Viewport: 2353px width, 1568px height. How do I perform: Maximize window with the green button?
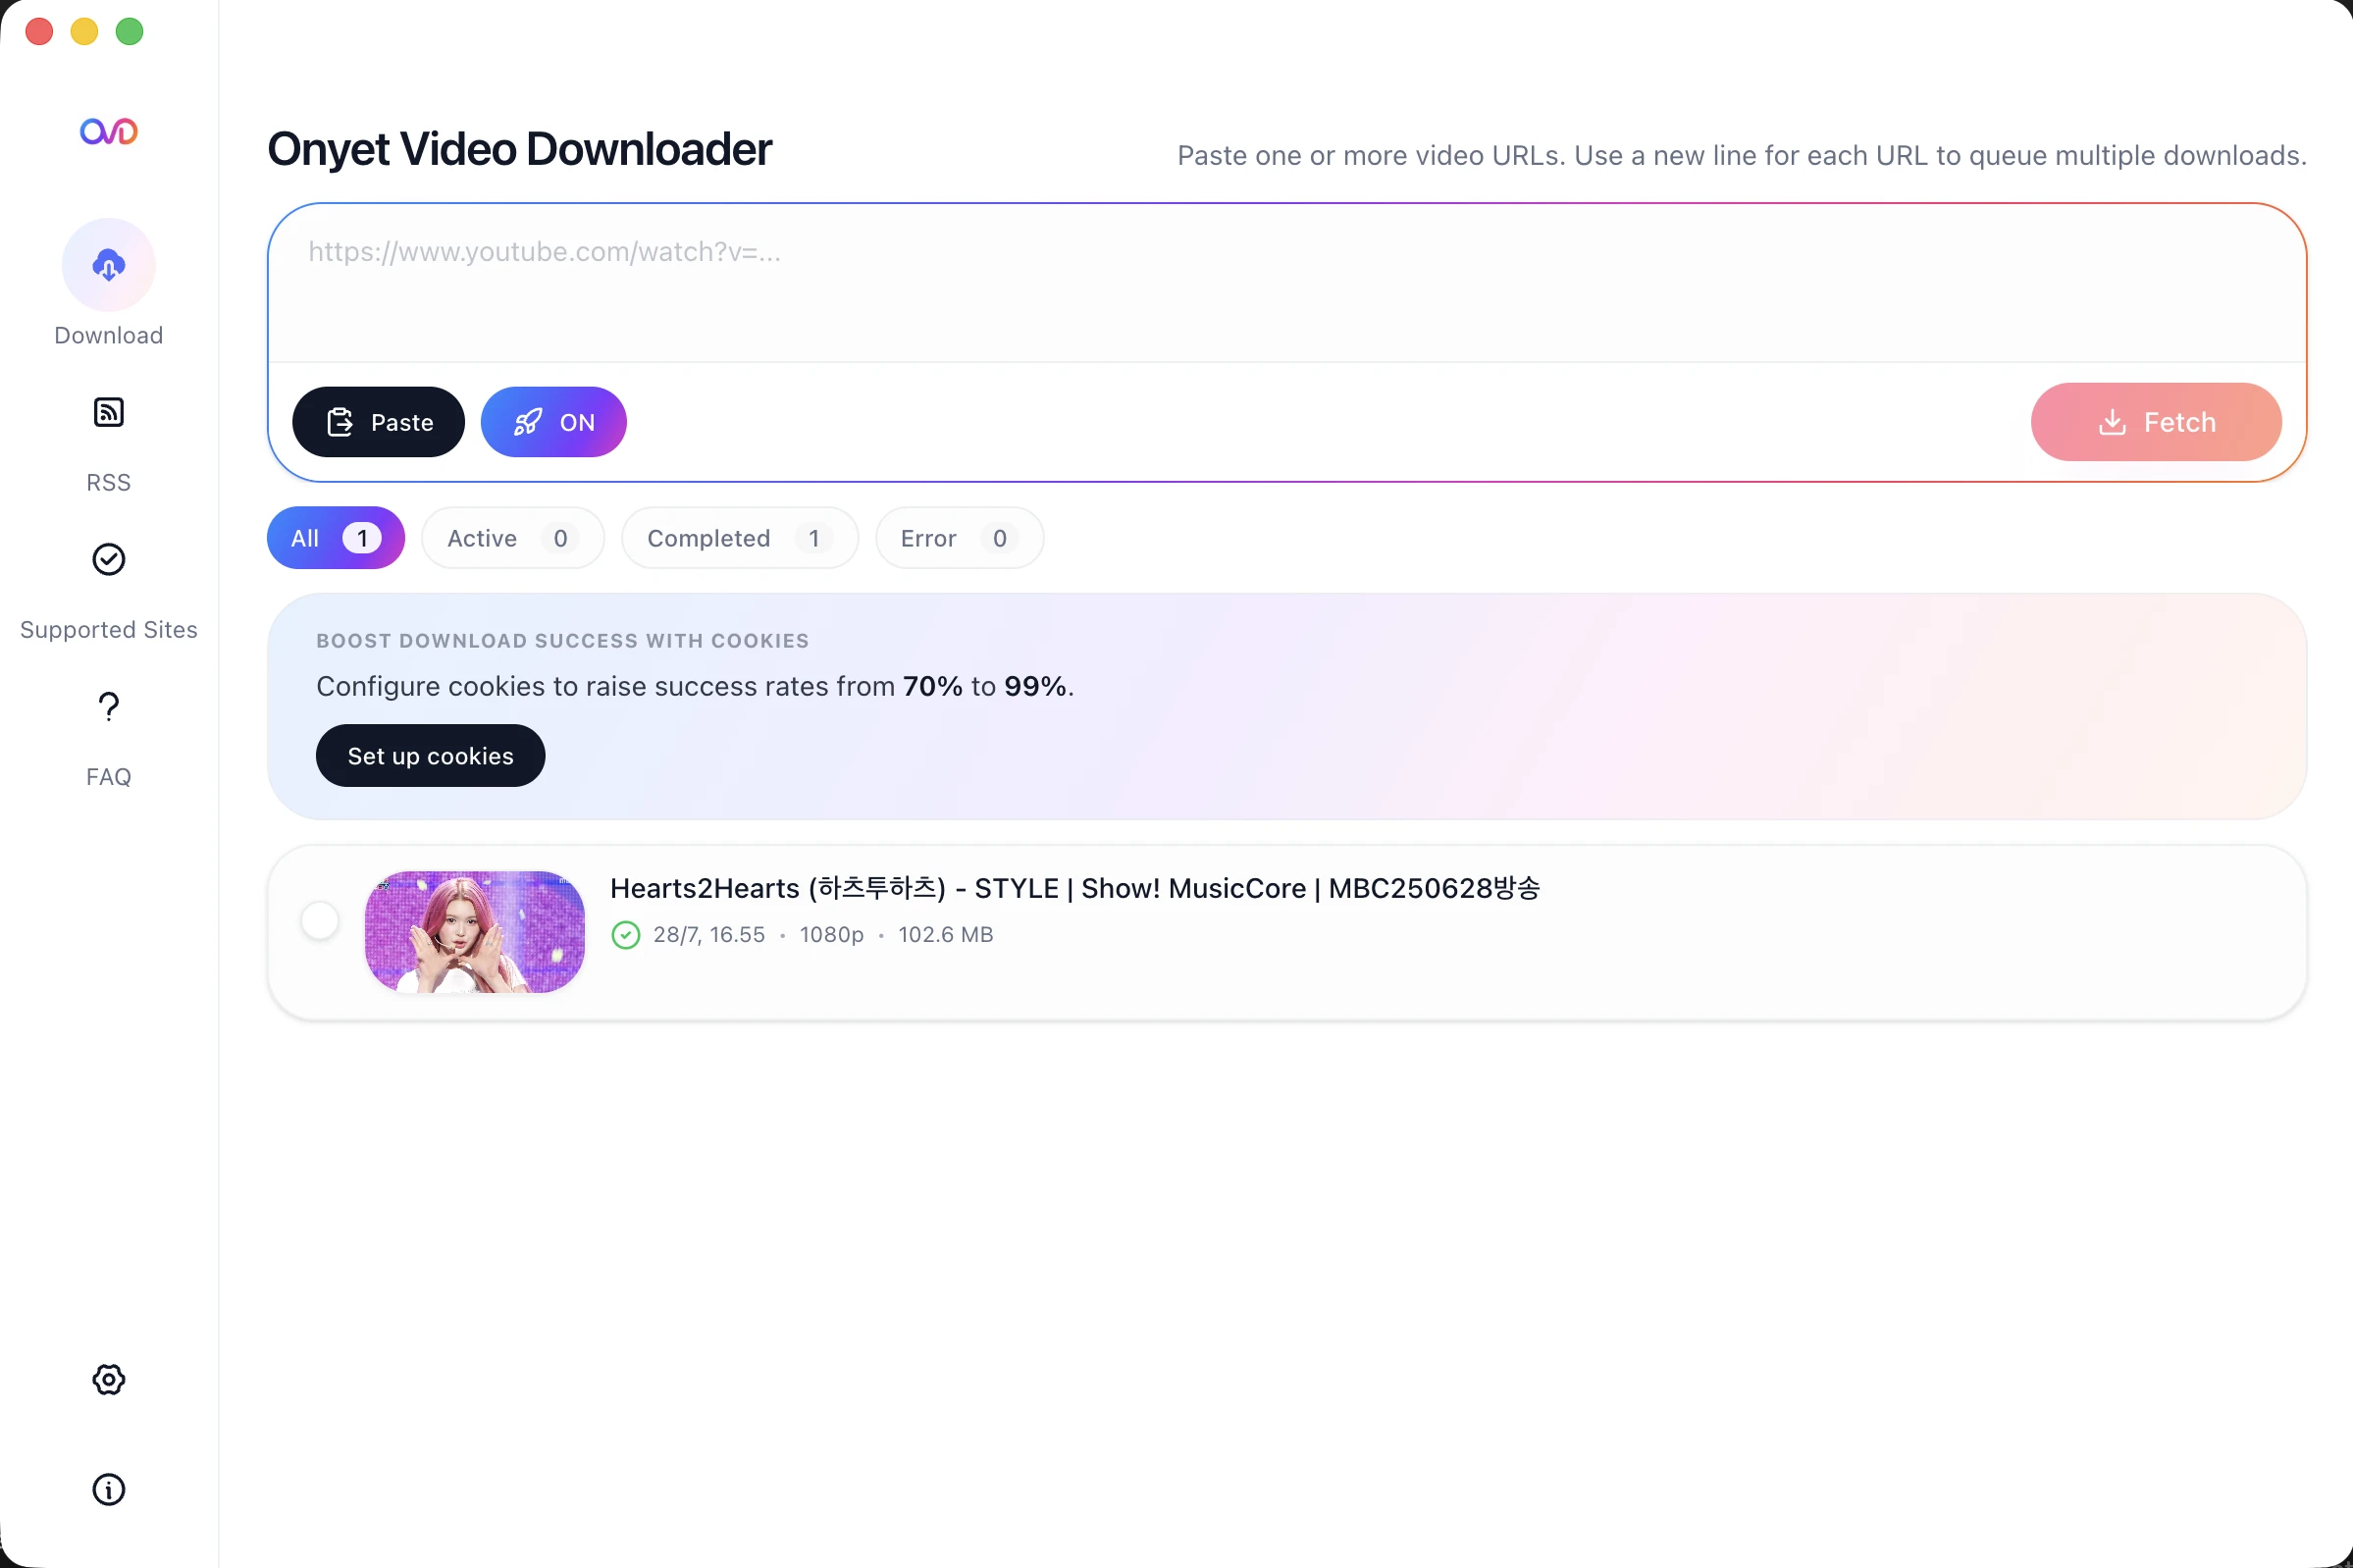click(130, 32)
